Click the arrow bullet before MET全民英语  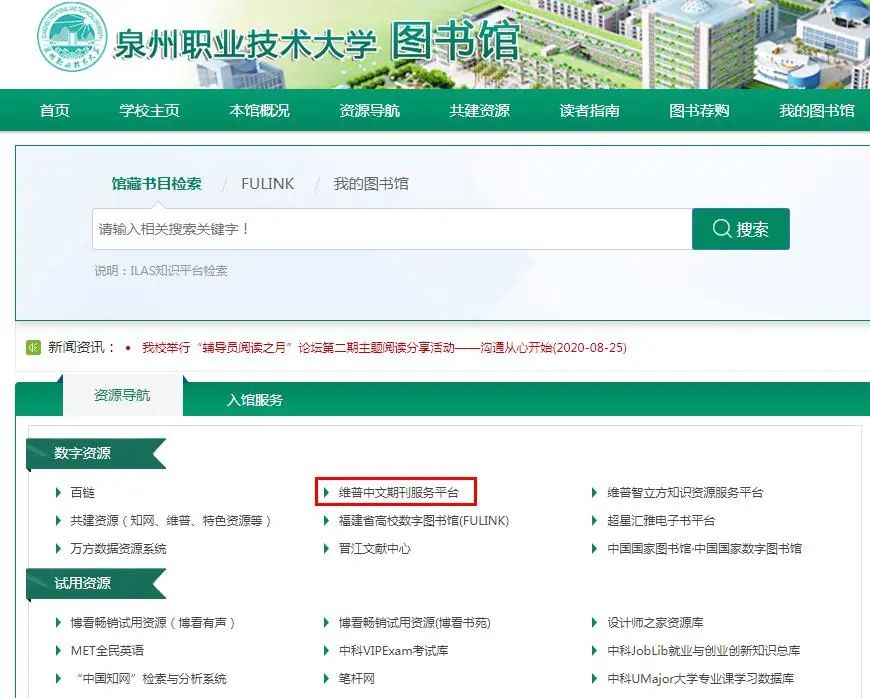pos(58,650)
